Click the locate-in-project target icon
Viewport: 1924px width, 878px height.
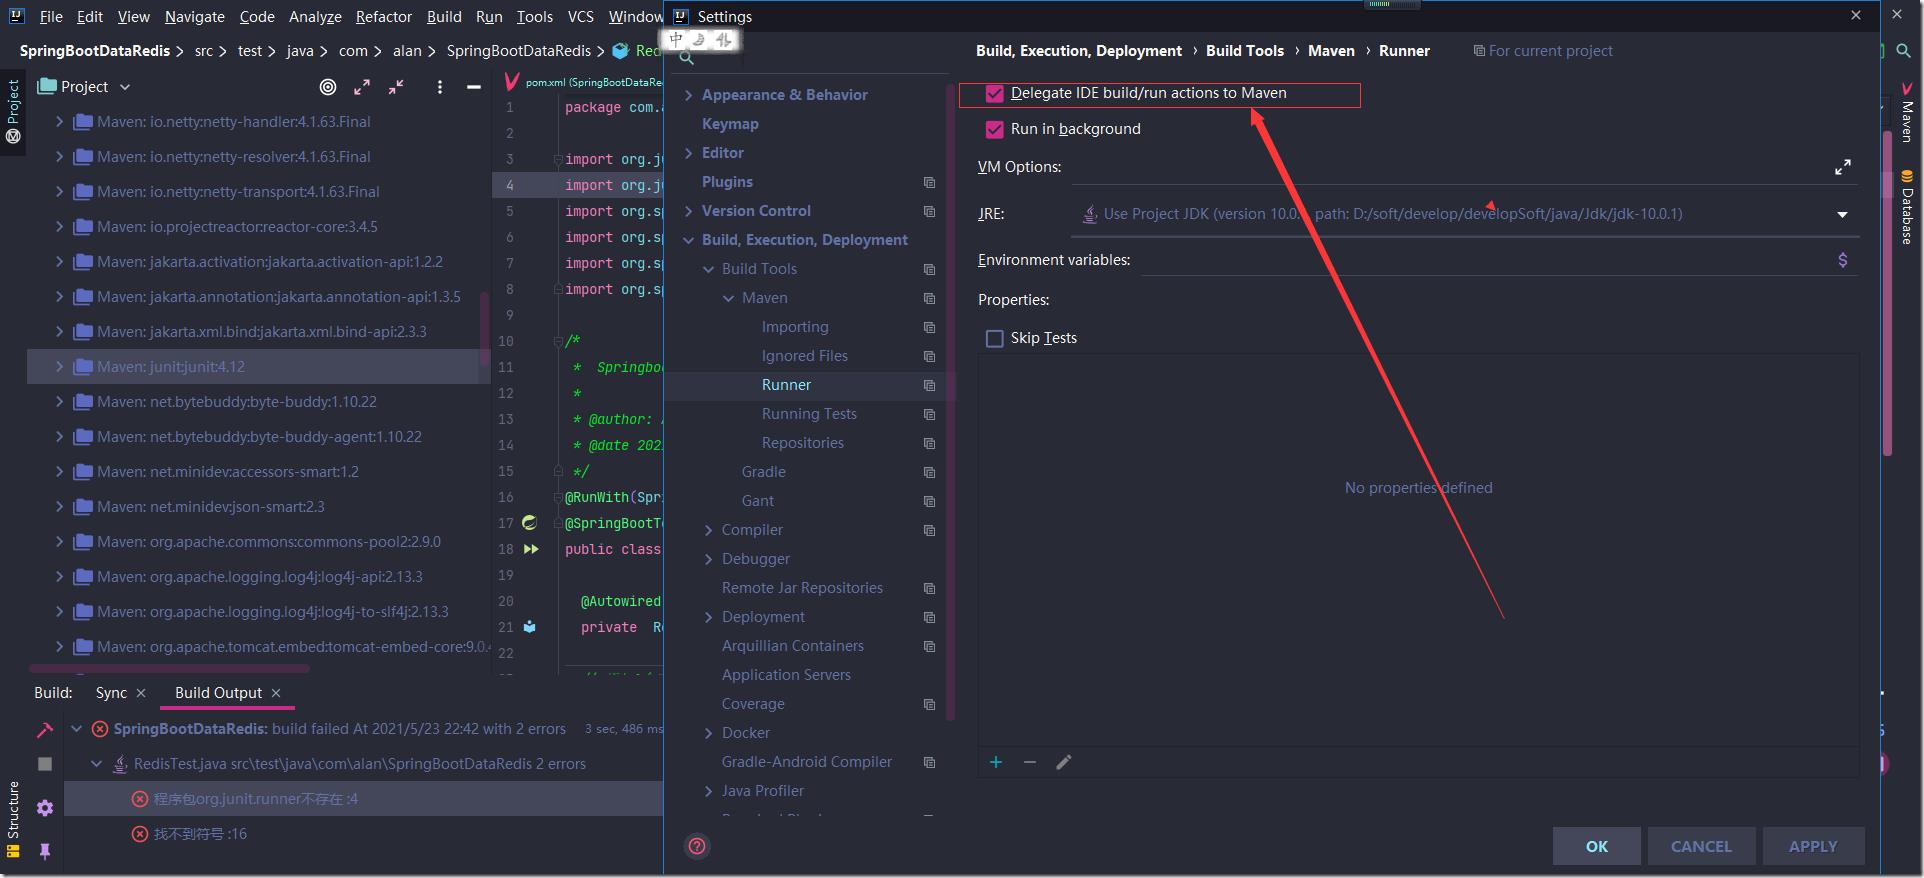tap(327, 87)
